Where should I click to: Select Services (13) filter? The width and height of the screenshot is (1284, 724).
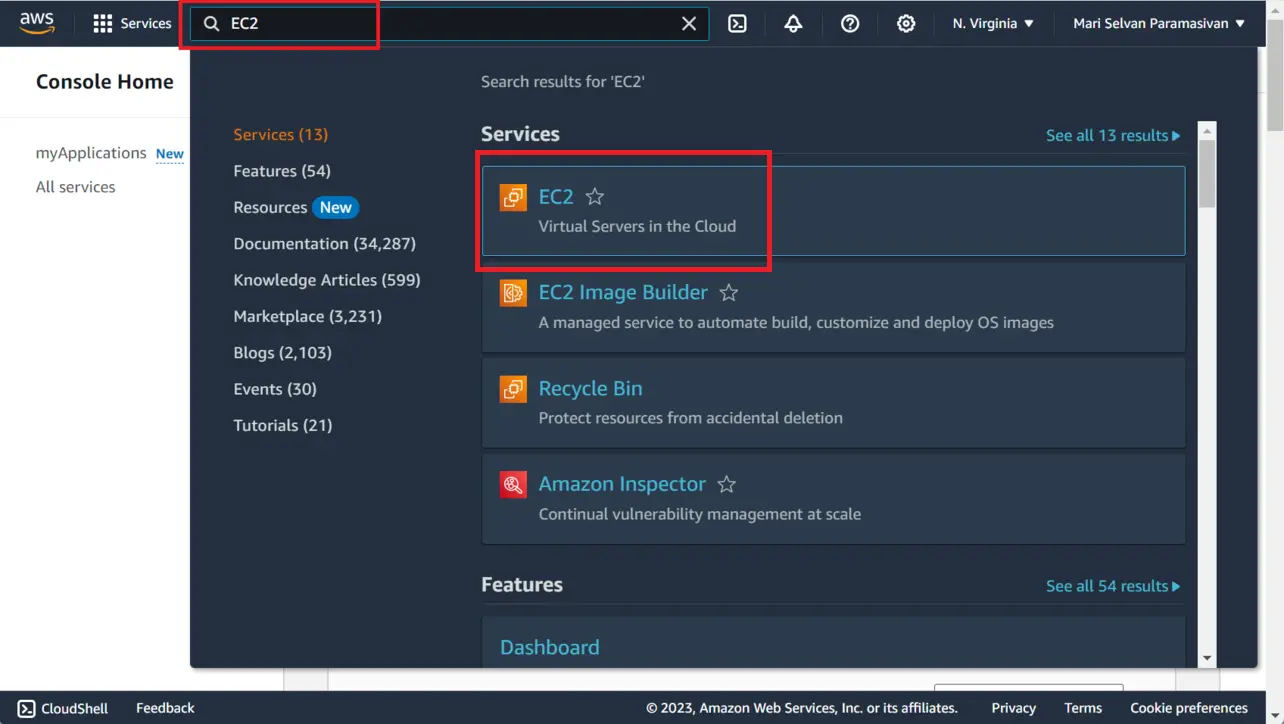(281, 134)
